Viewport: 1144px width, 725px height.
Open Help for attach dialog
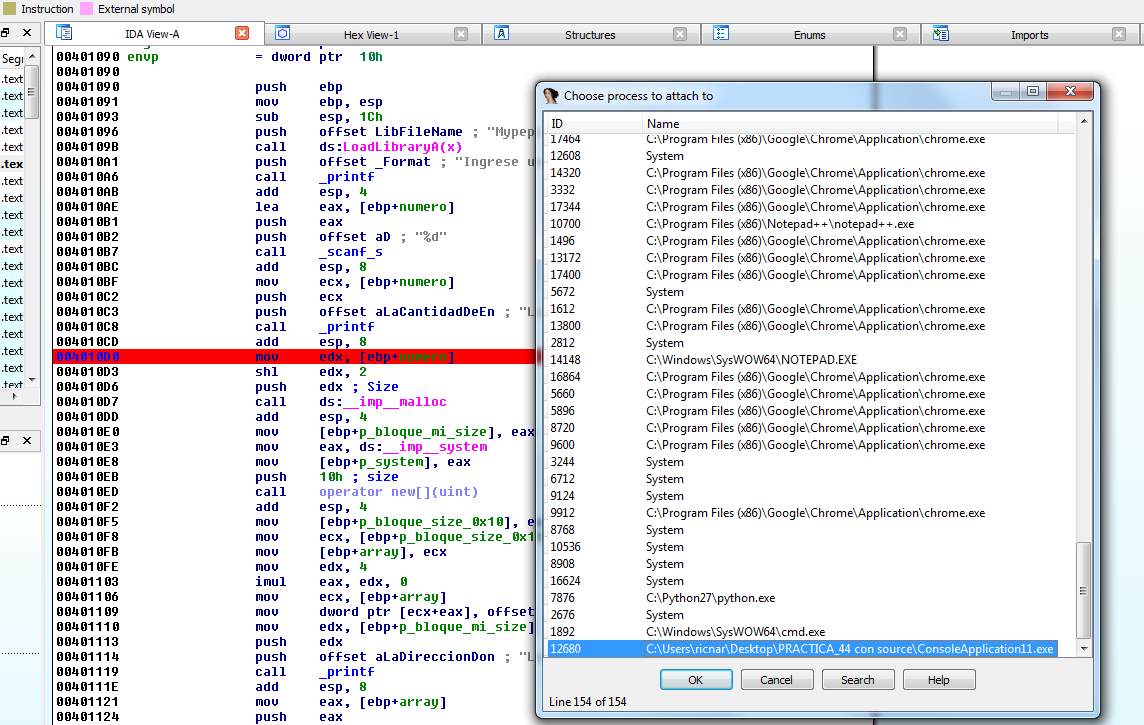pos(938,680)
